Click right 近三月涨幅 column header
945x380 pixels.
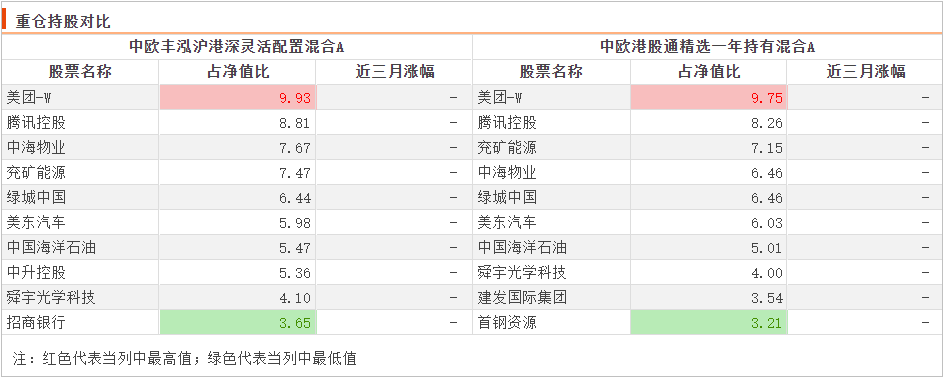865,72
